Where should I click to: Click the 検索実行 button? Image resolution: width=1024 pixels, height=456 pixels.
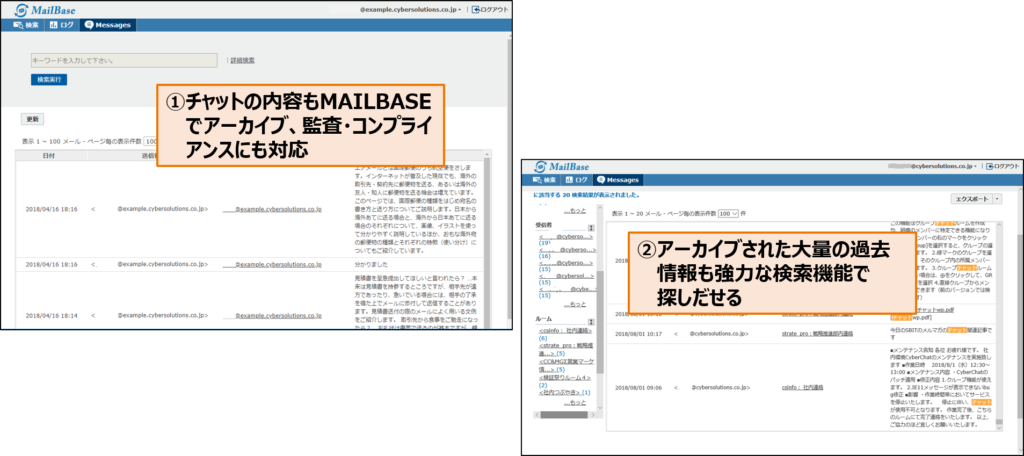pyautogui.click(x=49, y=80)
